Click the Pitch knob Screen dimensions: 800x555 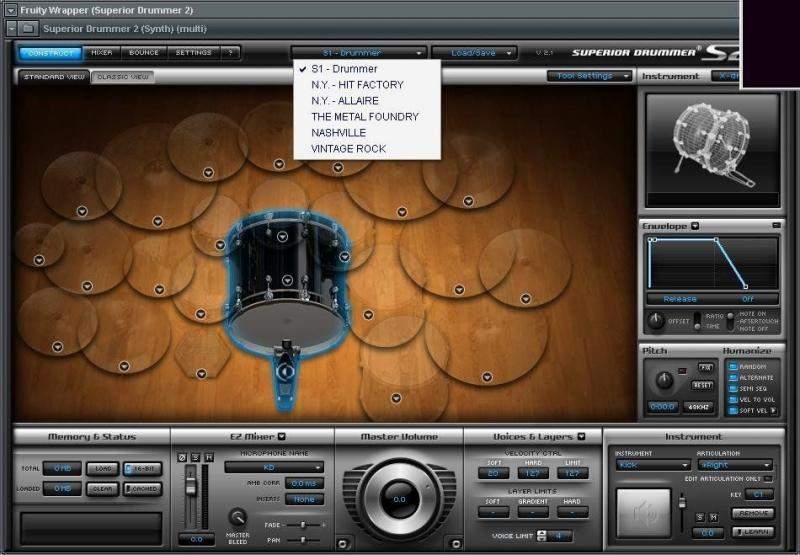(663, 380)
